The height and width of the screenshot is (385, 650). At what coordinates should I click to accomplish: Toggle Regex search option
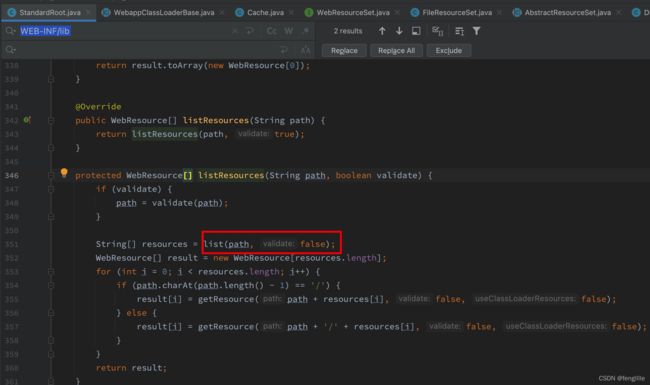pos(306,31)
